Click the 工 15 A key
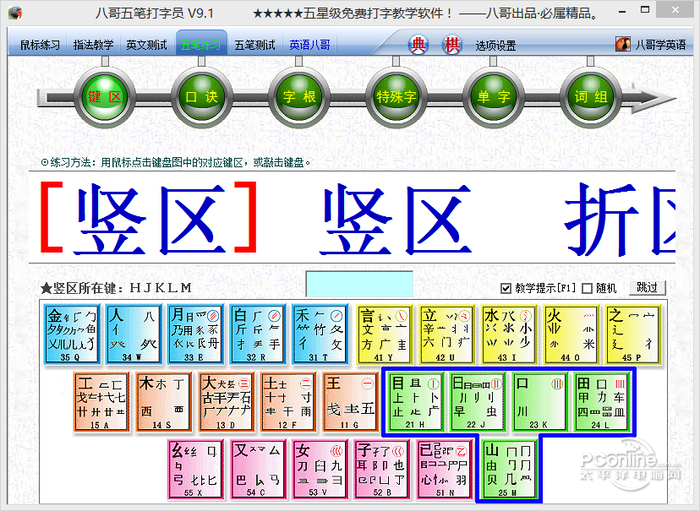The height and width of the screenshot is (511, 700). 102,402
